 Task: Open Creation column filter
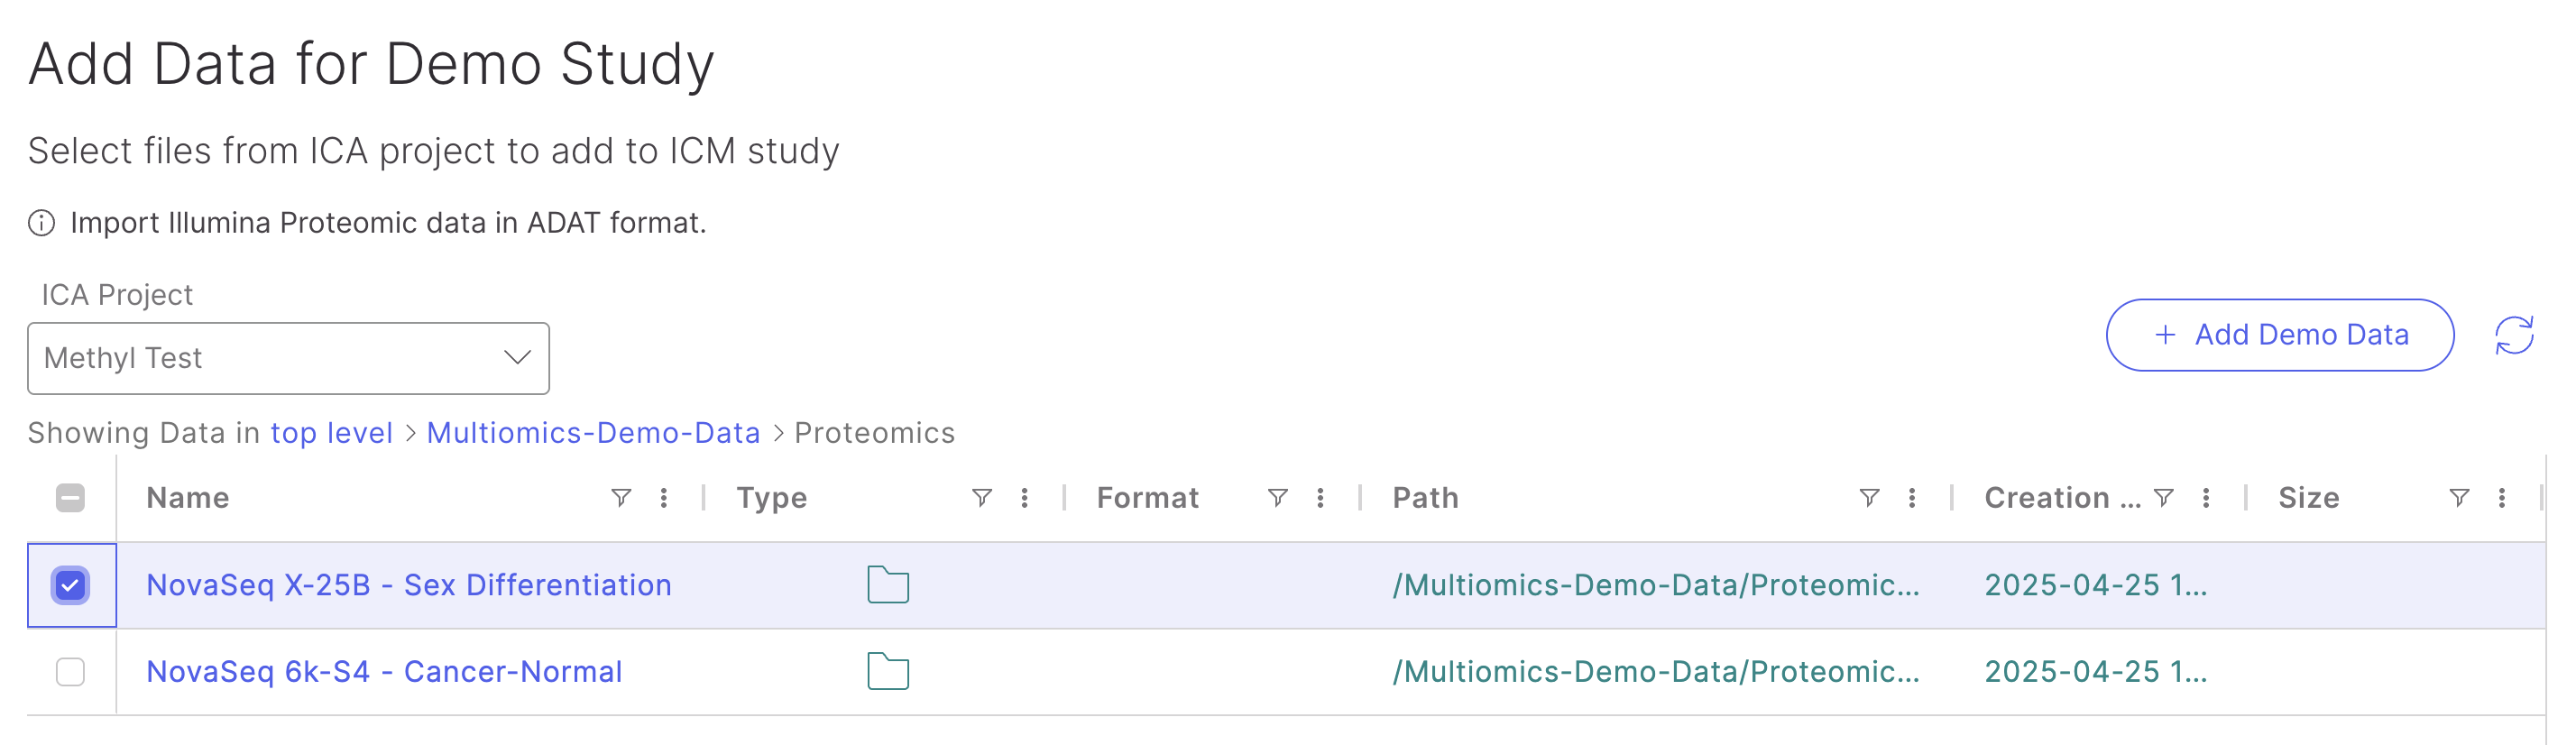(x=2164, y=498)
